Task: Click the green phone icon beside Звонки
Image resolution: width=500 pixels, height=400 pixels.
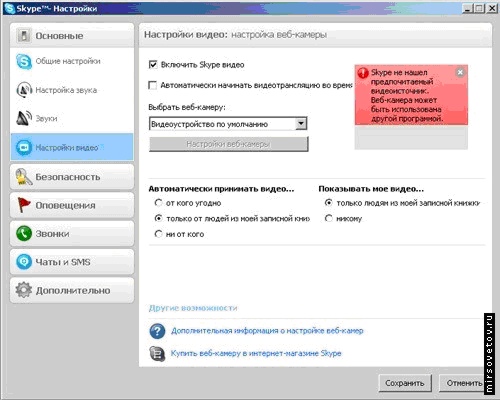Action: pos(24,233)
